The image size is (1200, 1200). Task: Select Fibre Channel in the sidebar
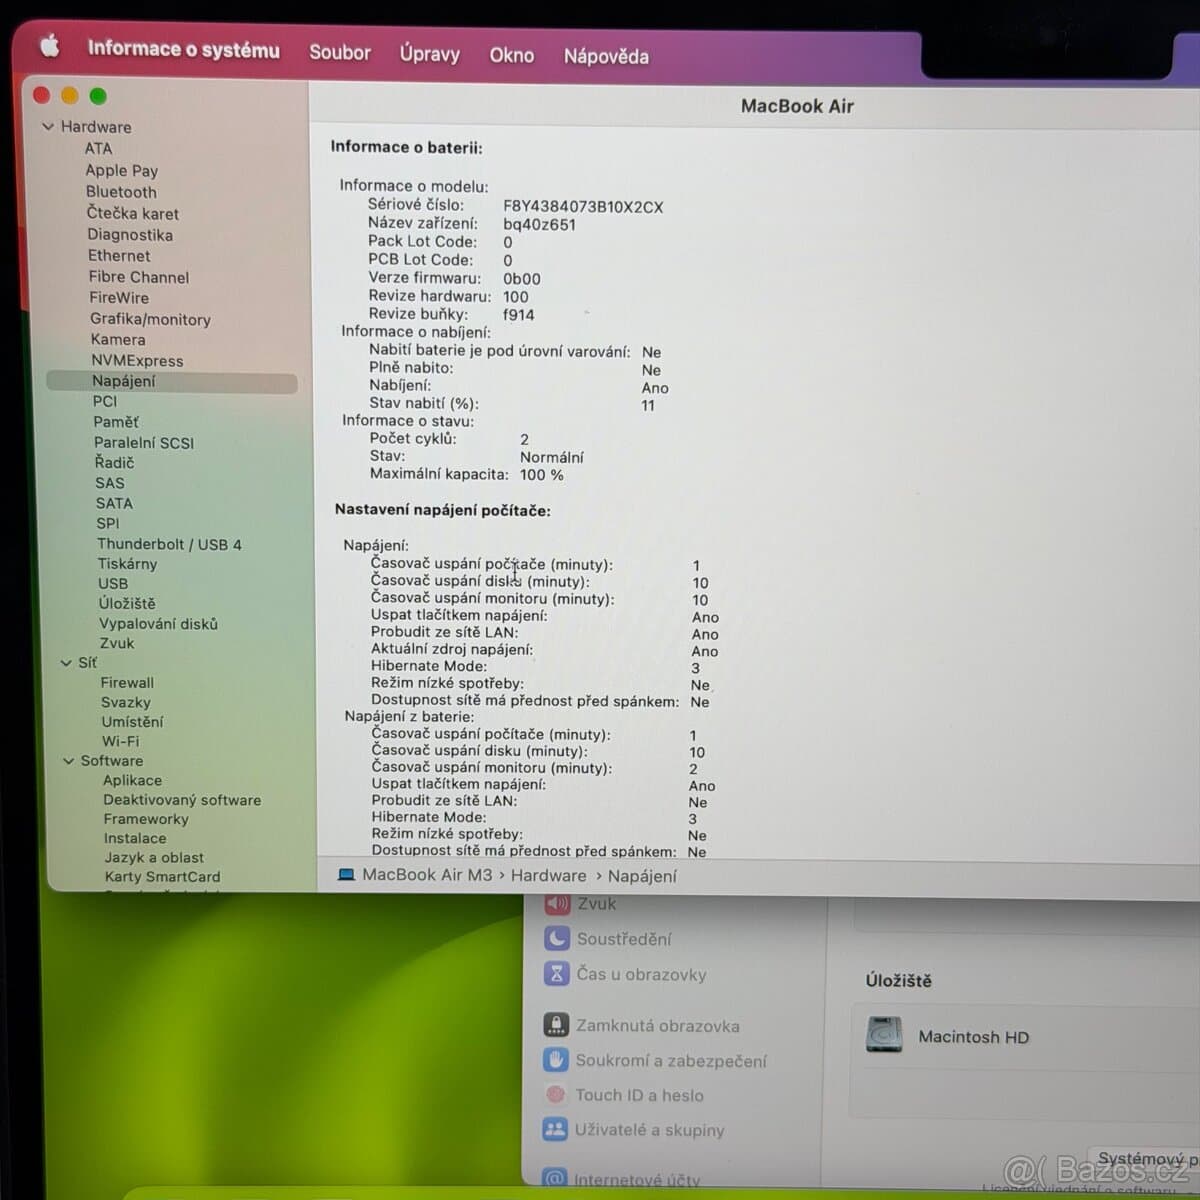click(x=139, y=277)
